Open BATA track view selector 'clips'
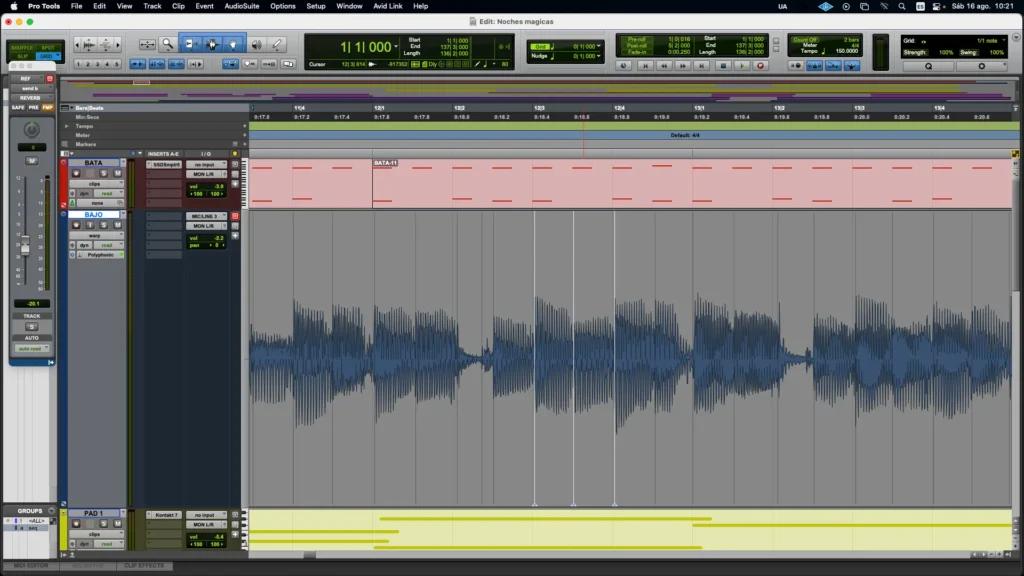 [97, 184]
